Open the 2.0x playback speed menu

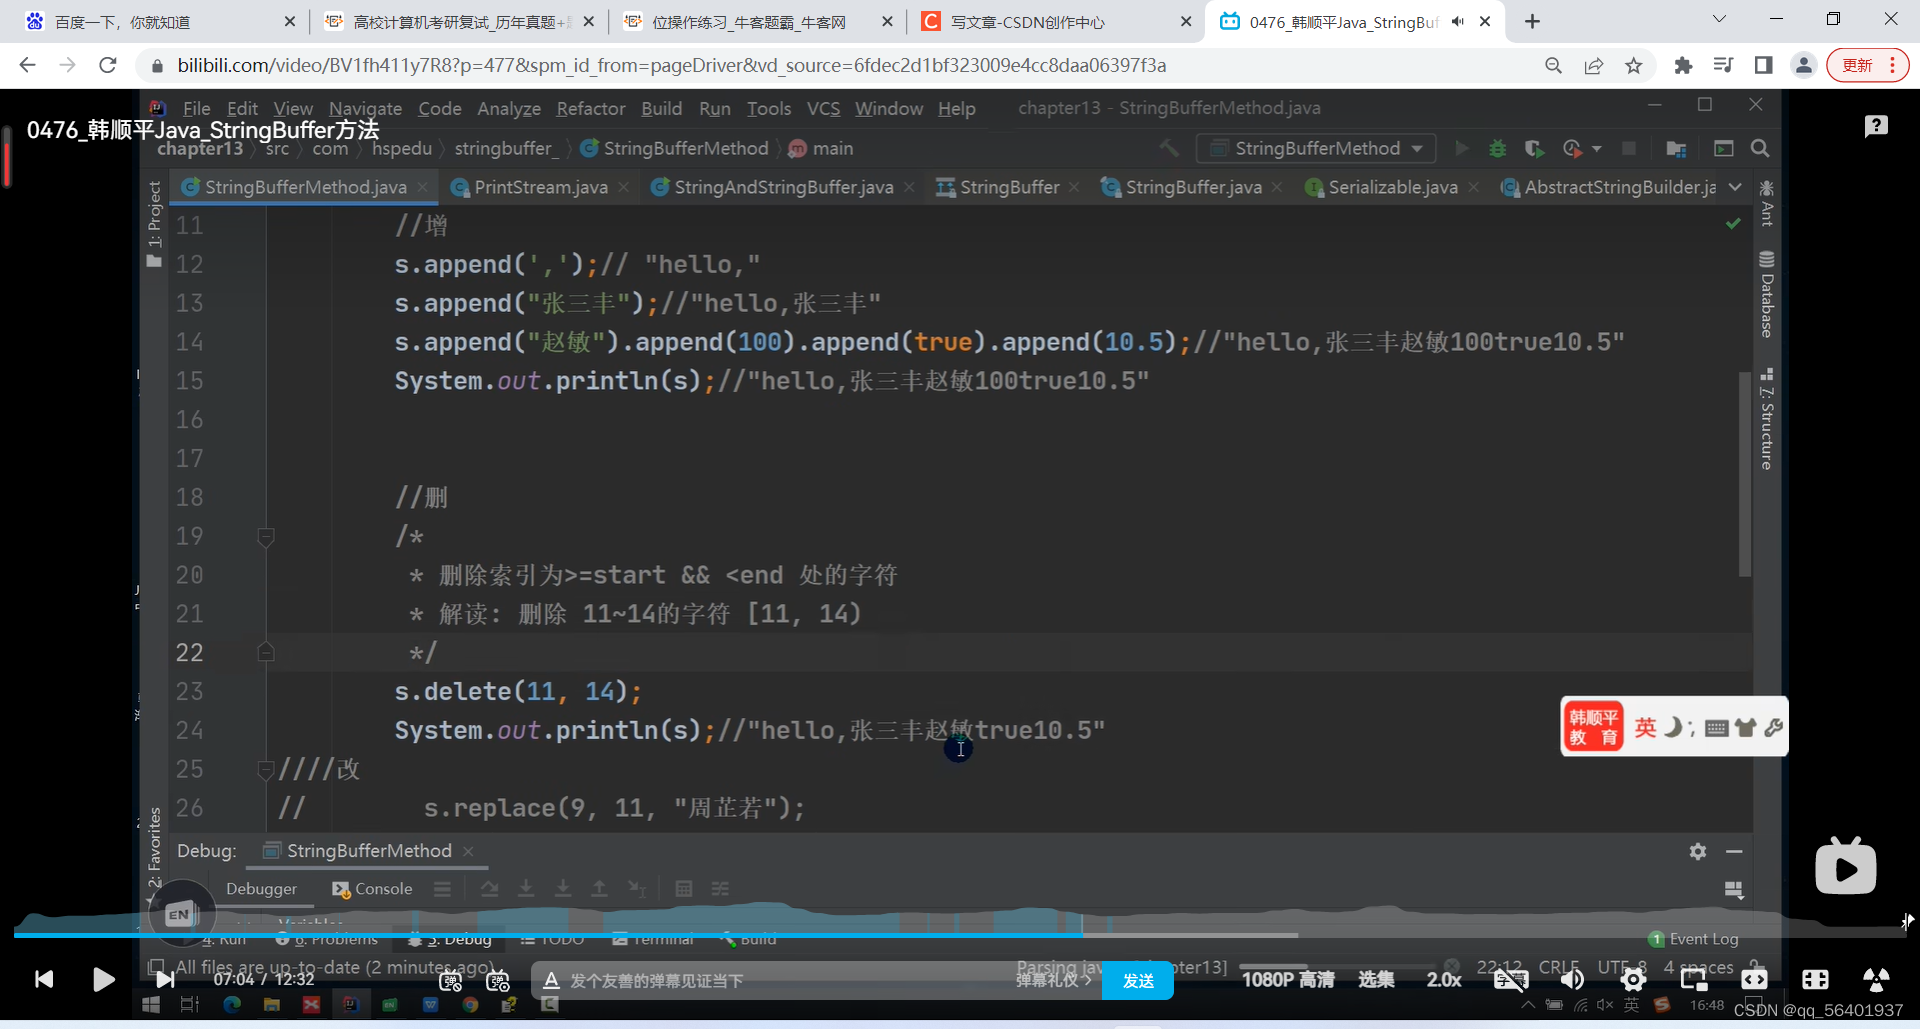coord(1443,980)
